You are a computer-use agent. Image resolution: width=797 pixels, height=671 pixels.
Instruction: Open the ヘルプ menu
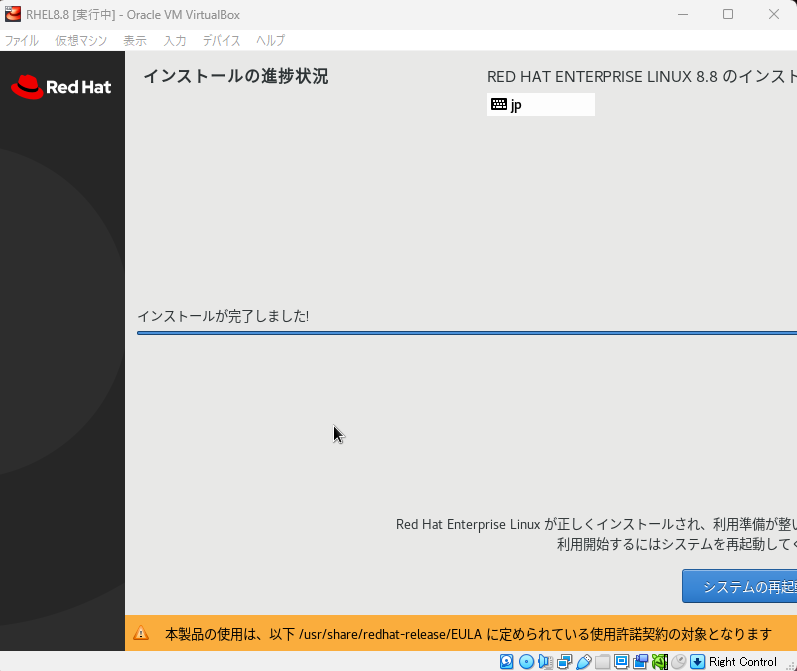click(x=270, y=41)
